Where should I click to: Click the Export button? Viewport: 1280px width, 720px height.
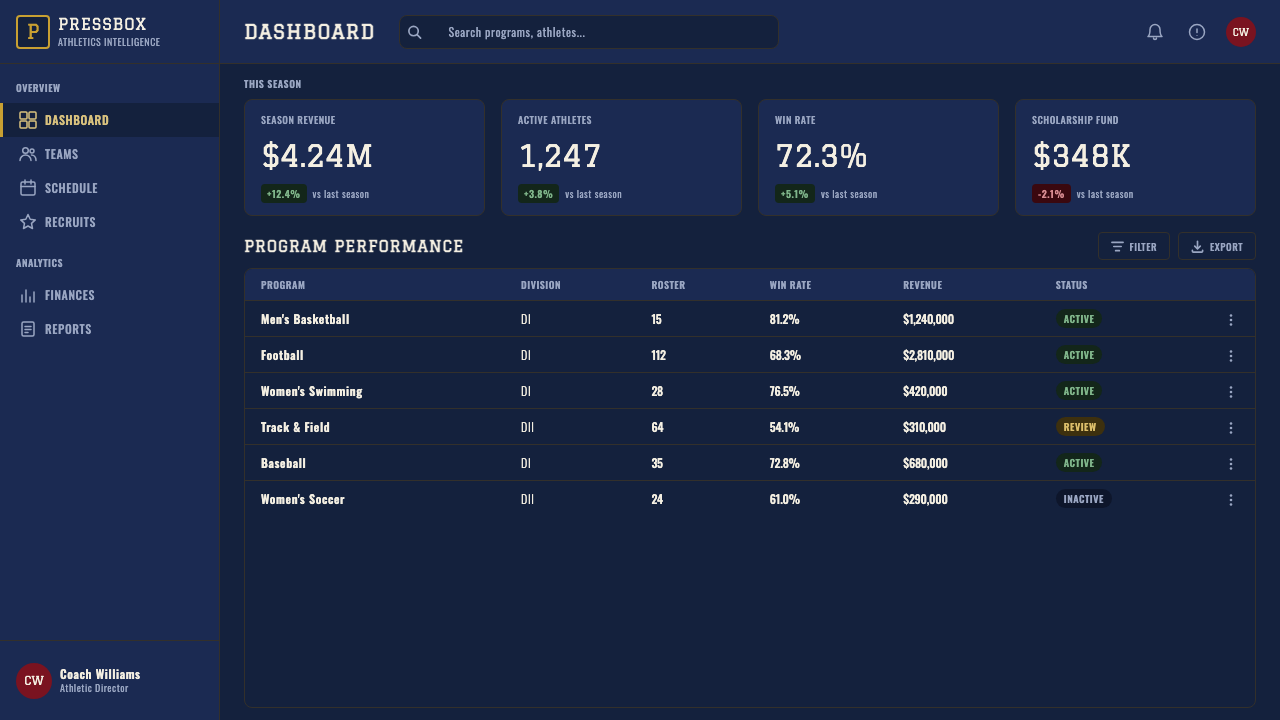(x=1217, y=246)
